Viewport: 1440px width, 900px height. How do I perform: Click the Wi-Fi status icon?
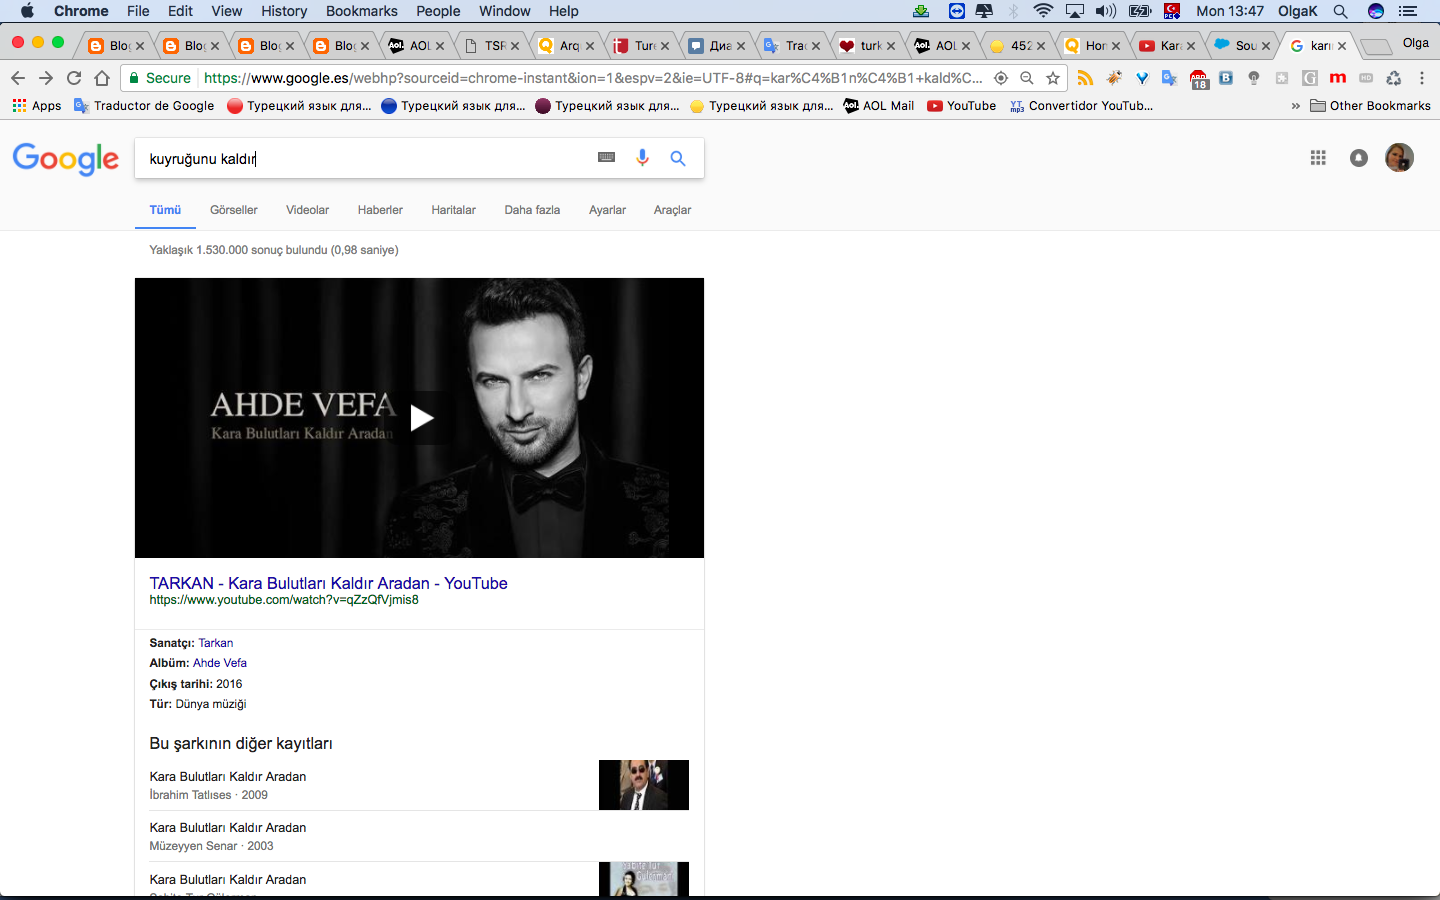point(1043,11)
